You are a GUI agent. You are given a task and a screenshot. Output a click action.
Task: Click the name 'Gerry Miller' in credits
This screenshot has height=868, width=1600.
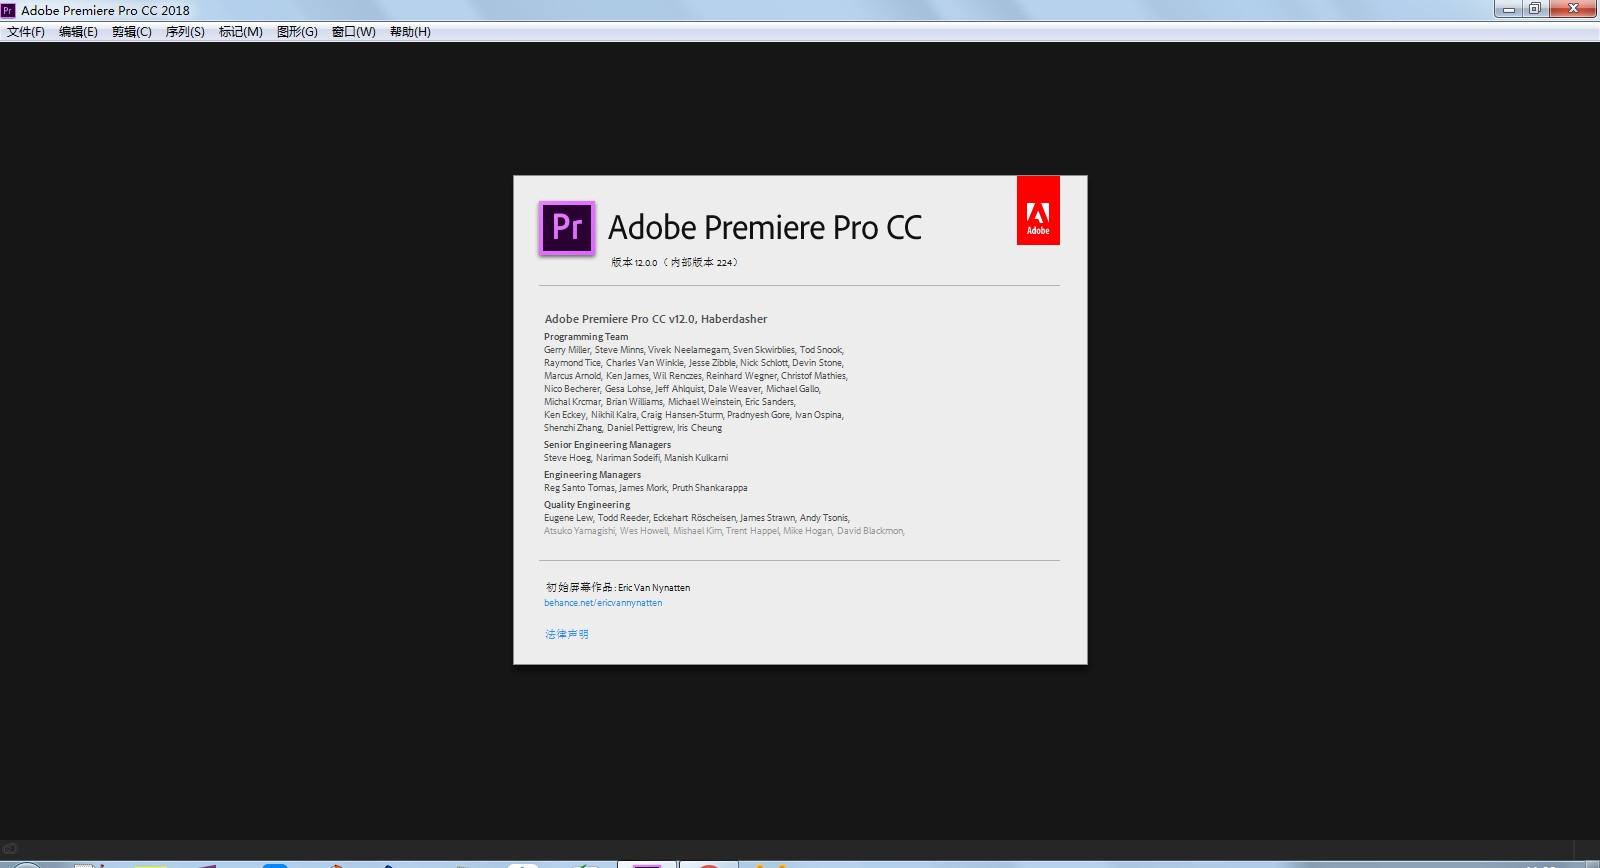tap(567, 350)
